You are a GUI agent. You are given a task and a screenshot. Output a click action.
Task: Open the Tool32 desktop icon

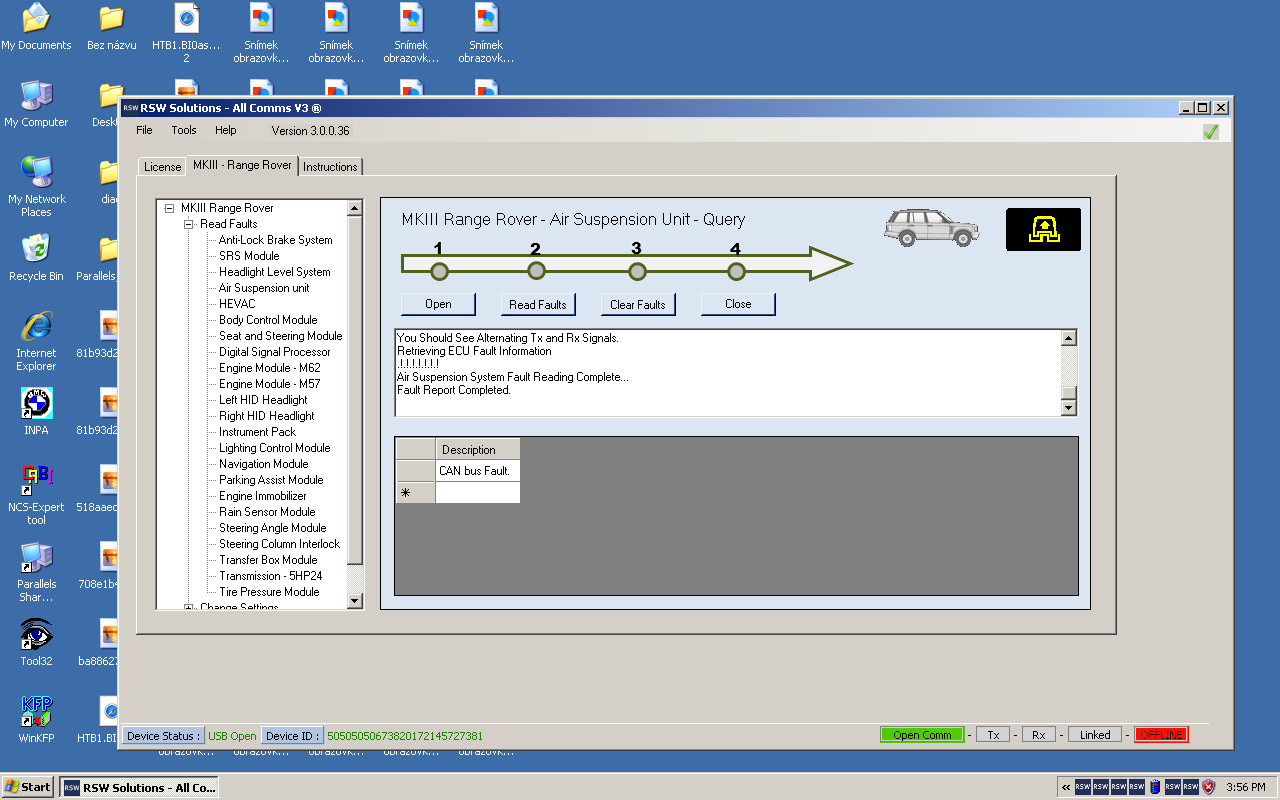pos(37,636)
